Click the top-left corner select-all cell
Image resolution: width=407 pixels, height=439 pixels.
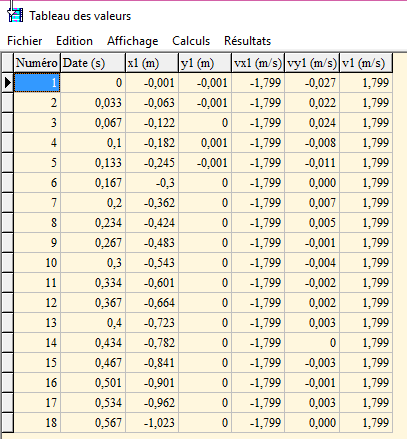[7, 63]
